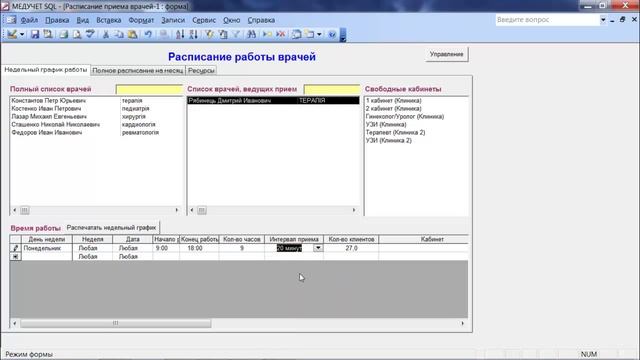
Task: Click the Copy toolbar icon
Action: [119, 34]
